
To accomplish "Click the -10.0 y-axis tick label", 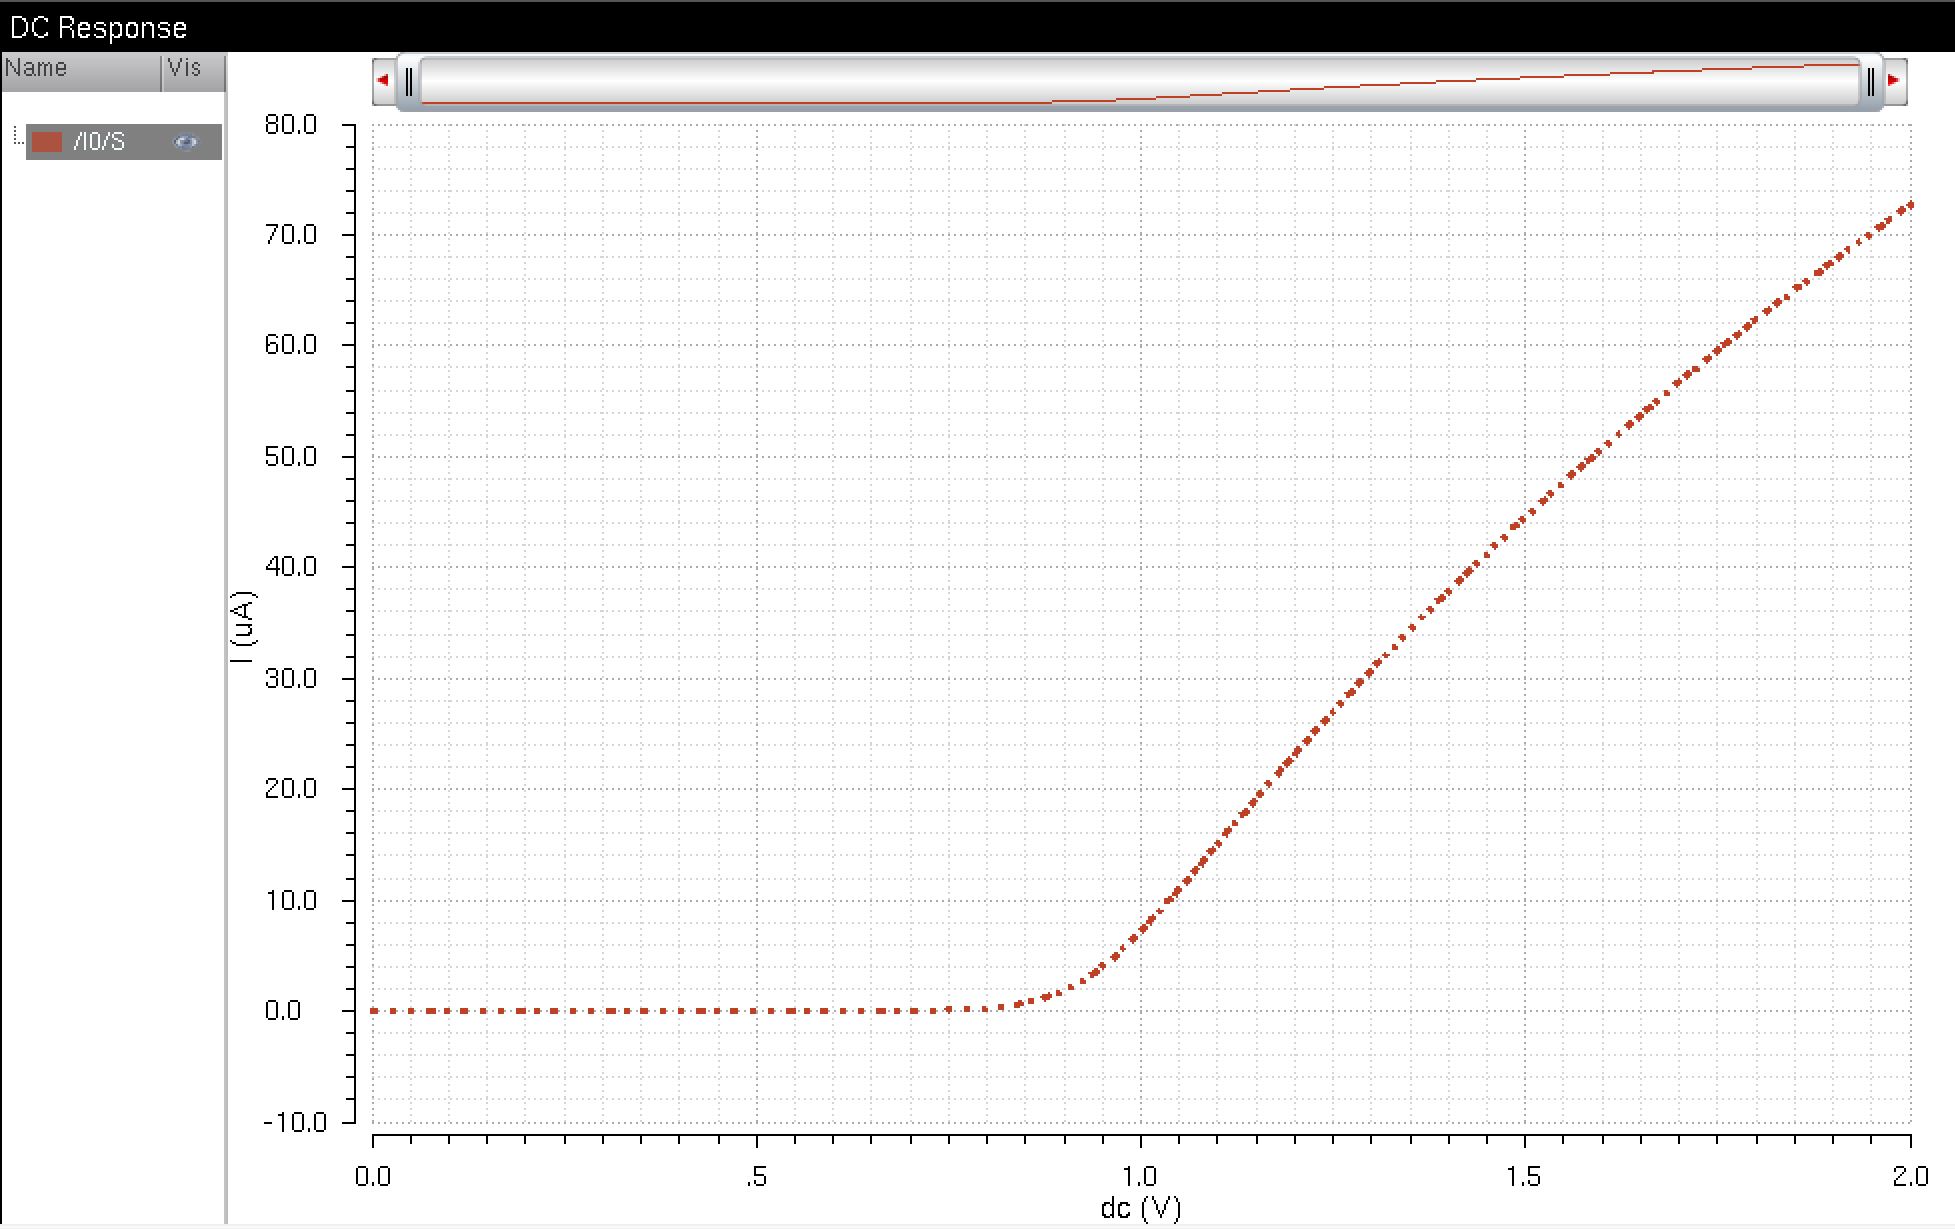I will click(x=295, y=1122).
